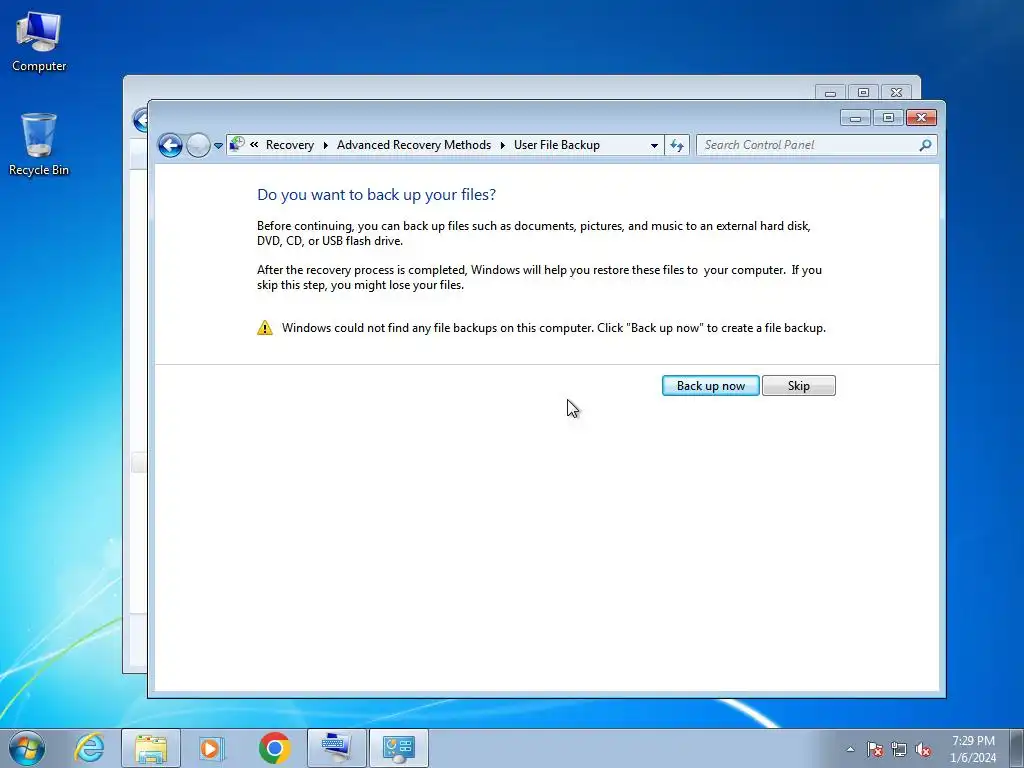Click heading Do you want to back up your files?

tap(376, 195)
